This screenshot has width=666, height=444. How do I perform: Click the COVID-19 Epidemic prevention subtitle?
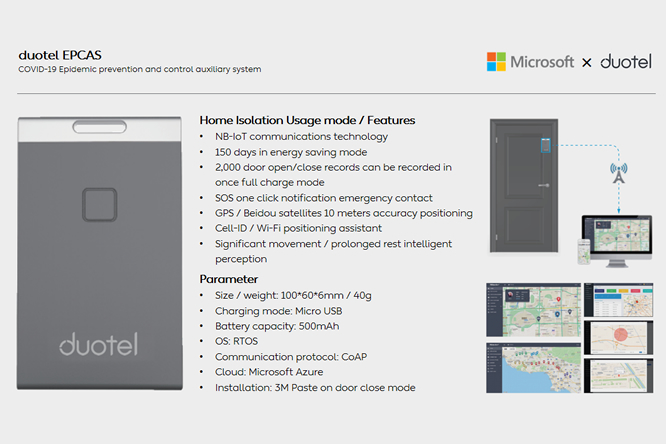pos(140,69)
